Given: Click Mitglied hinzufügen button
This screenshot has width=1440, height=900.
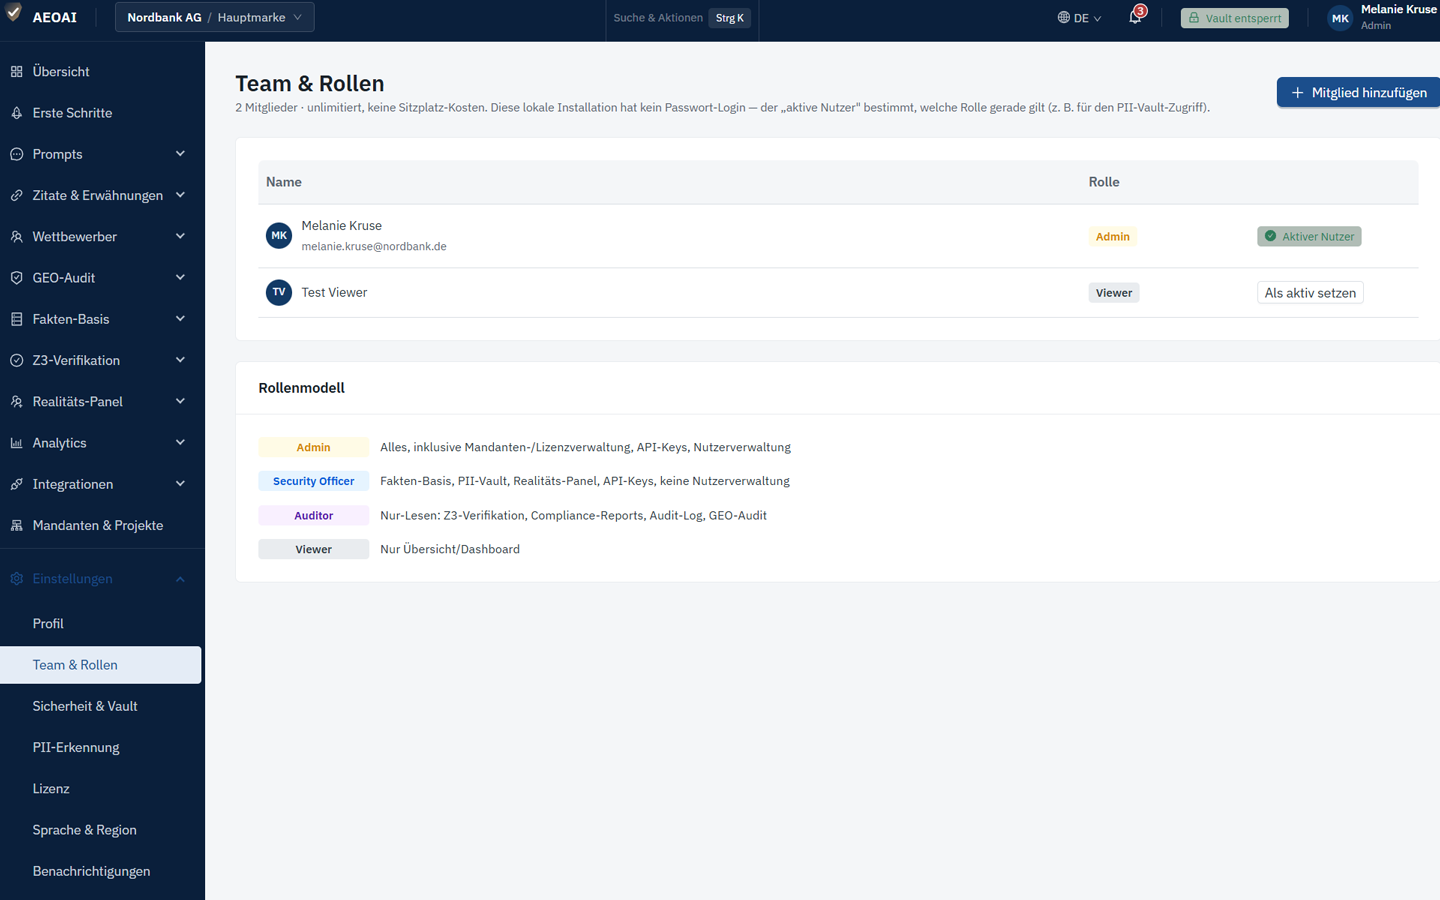Looking at the screenshot, I should (1358, 92).
